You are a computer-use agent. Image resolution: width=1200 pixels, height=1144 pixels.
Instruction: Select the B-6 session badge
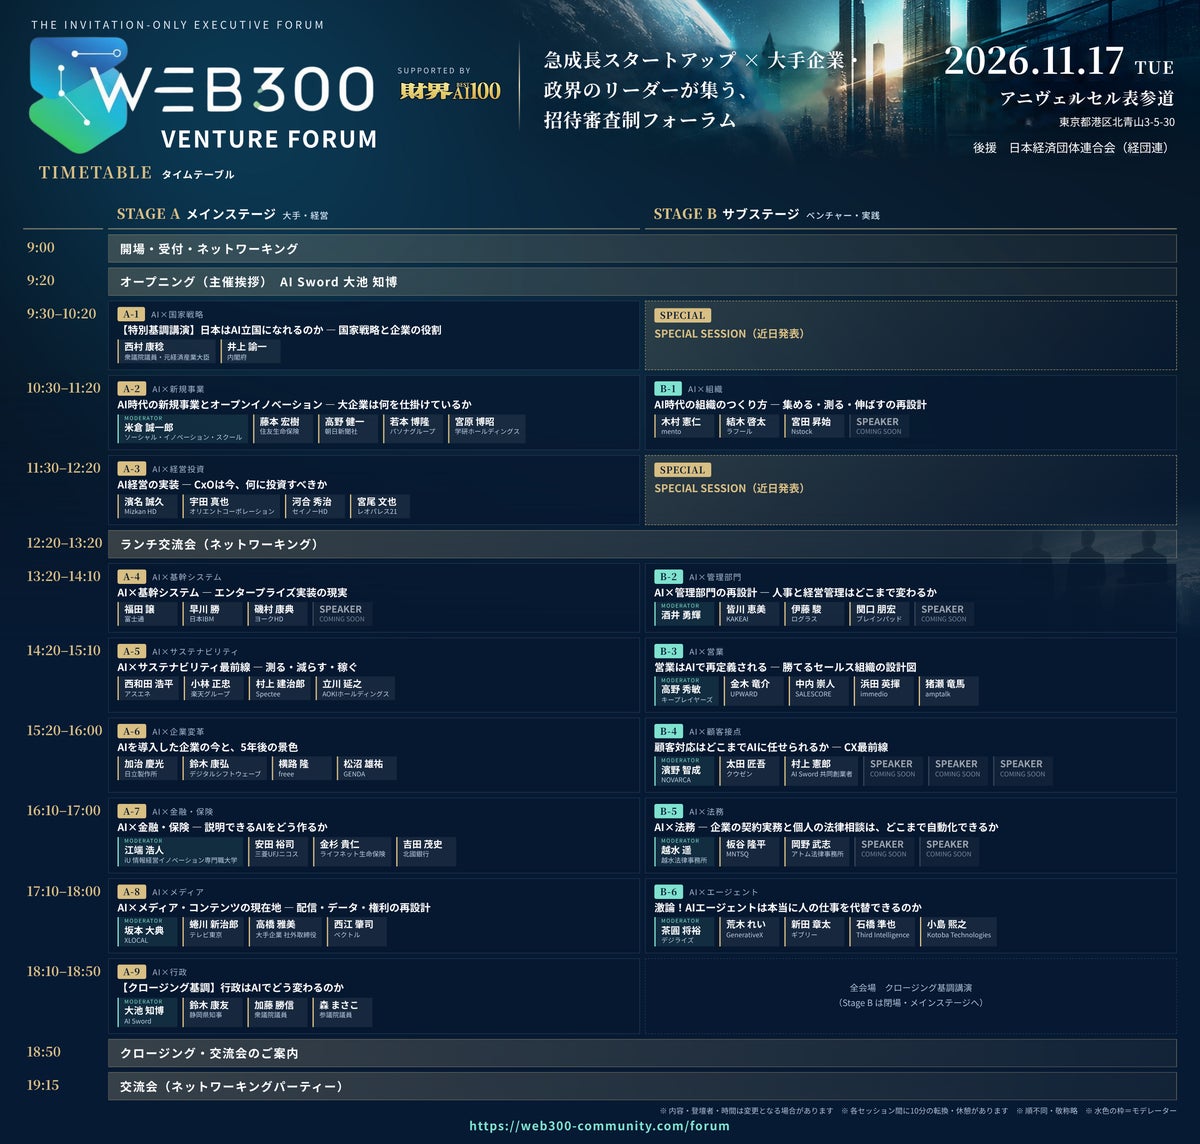668,892
